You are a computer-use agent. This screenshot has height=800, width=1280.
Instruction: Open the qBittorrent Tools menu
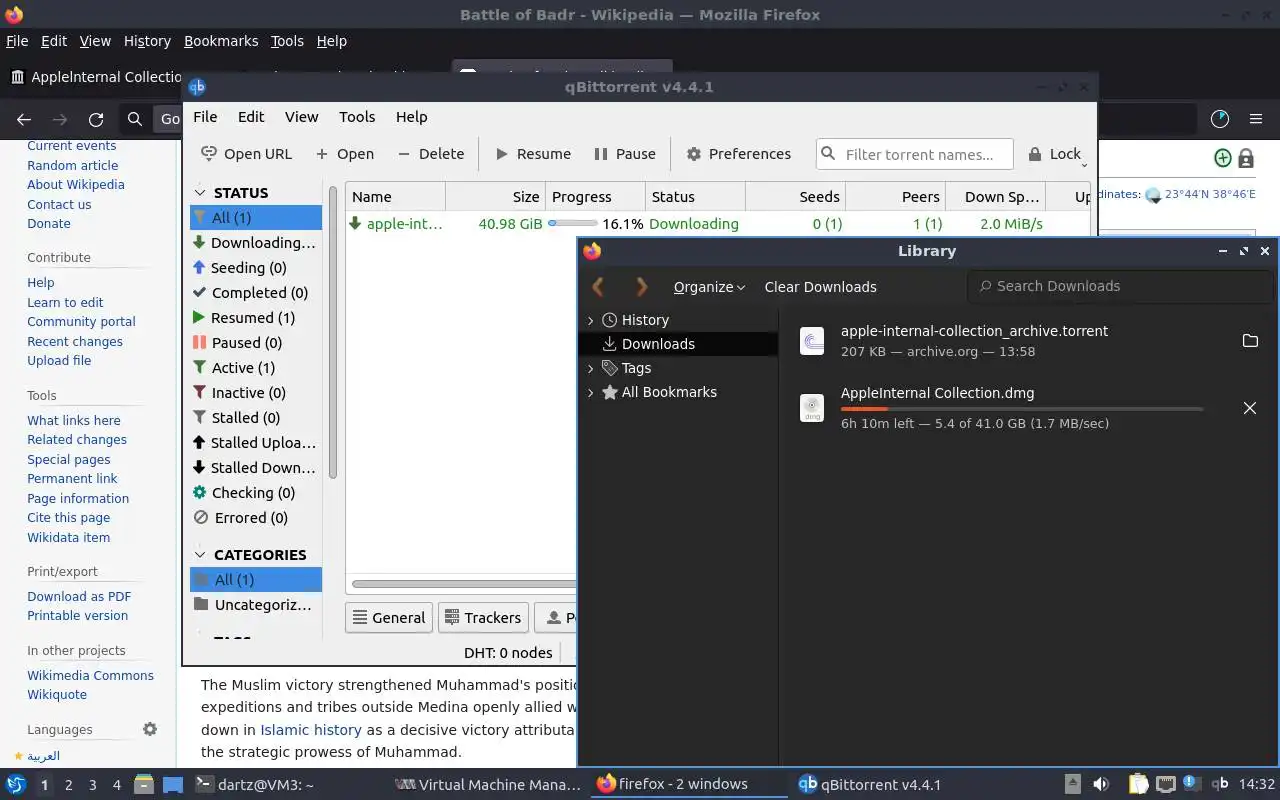coord(357,117)
